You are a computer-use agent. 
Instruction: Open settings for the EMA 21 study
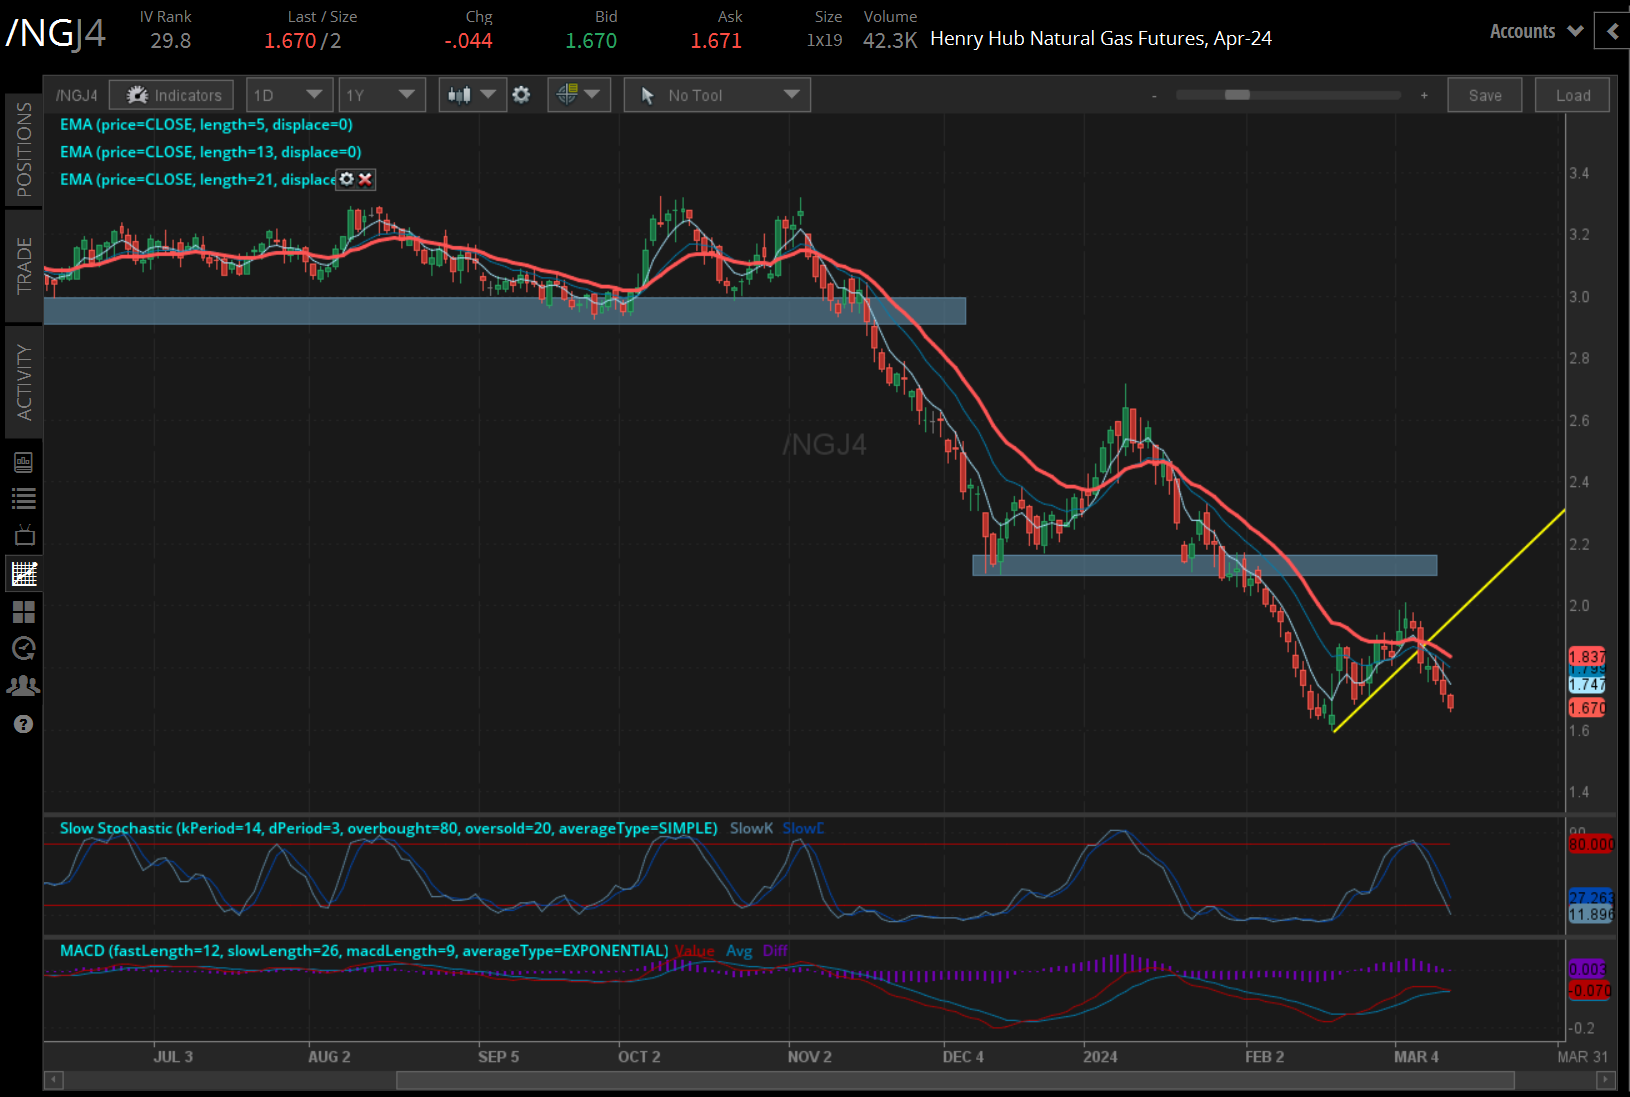347,179
